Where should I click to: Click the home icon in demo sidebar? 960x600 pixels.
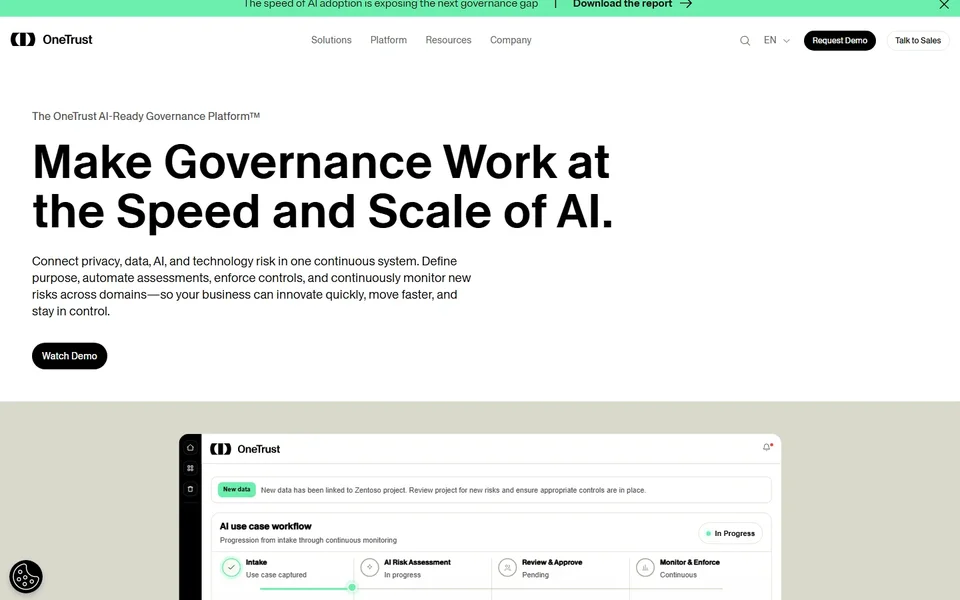click(x=190, y=448)
